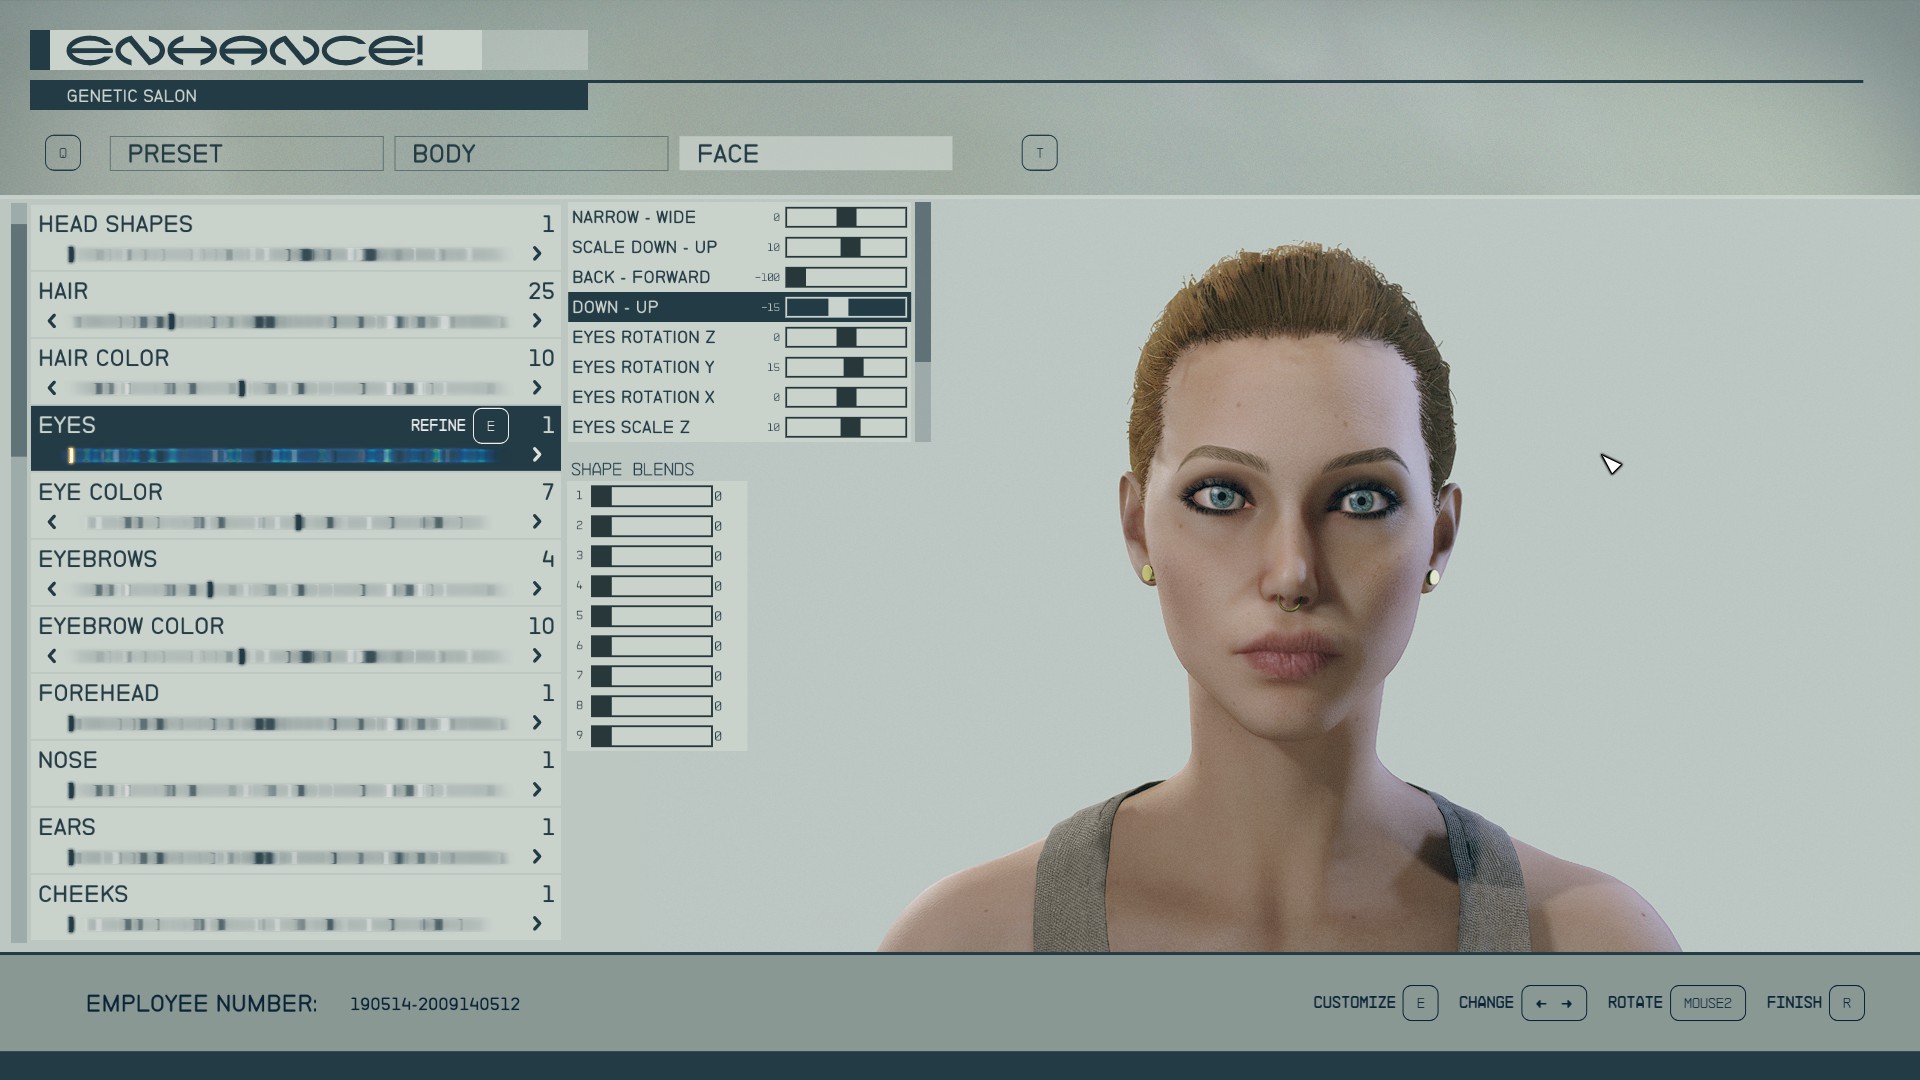This screenshot has height=1080, width=1920.
Task: Click next arrow on EYE COLOR row
Action: (x=537, y=522)
